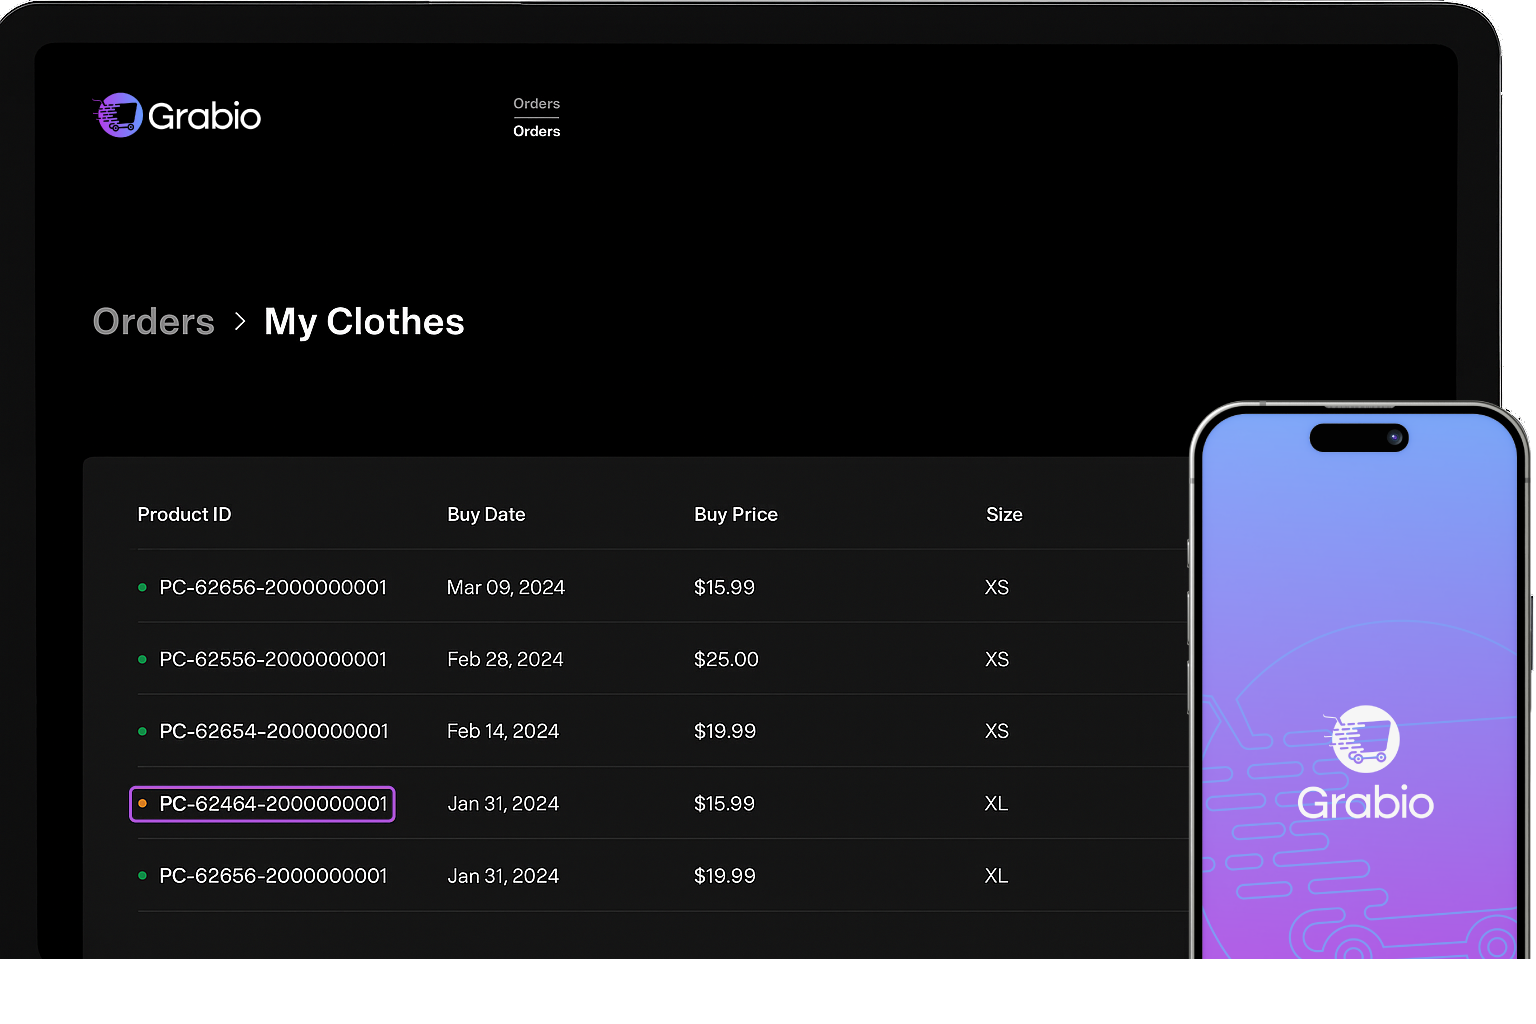Click the green status dot beside PC-62654-2000000001
This screenshot has width=1536, height=1024.
[x=142, y=731]
